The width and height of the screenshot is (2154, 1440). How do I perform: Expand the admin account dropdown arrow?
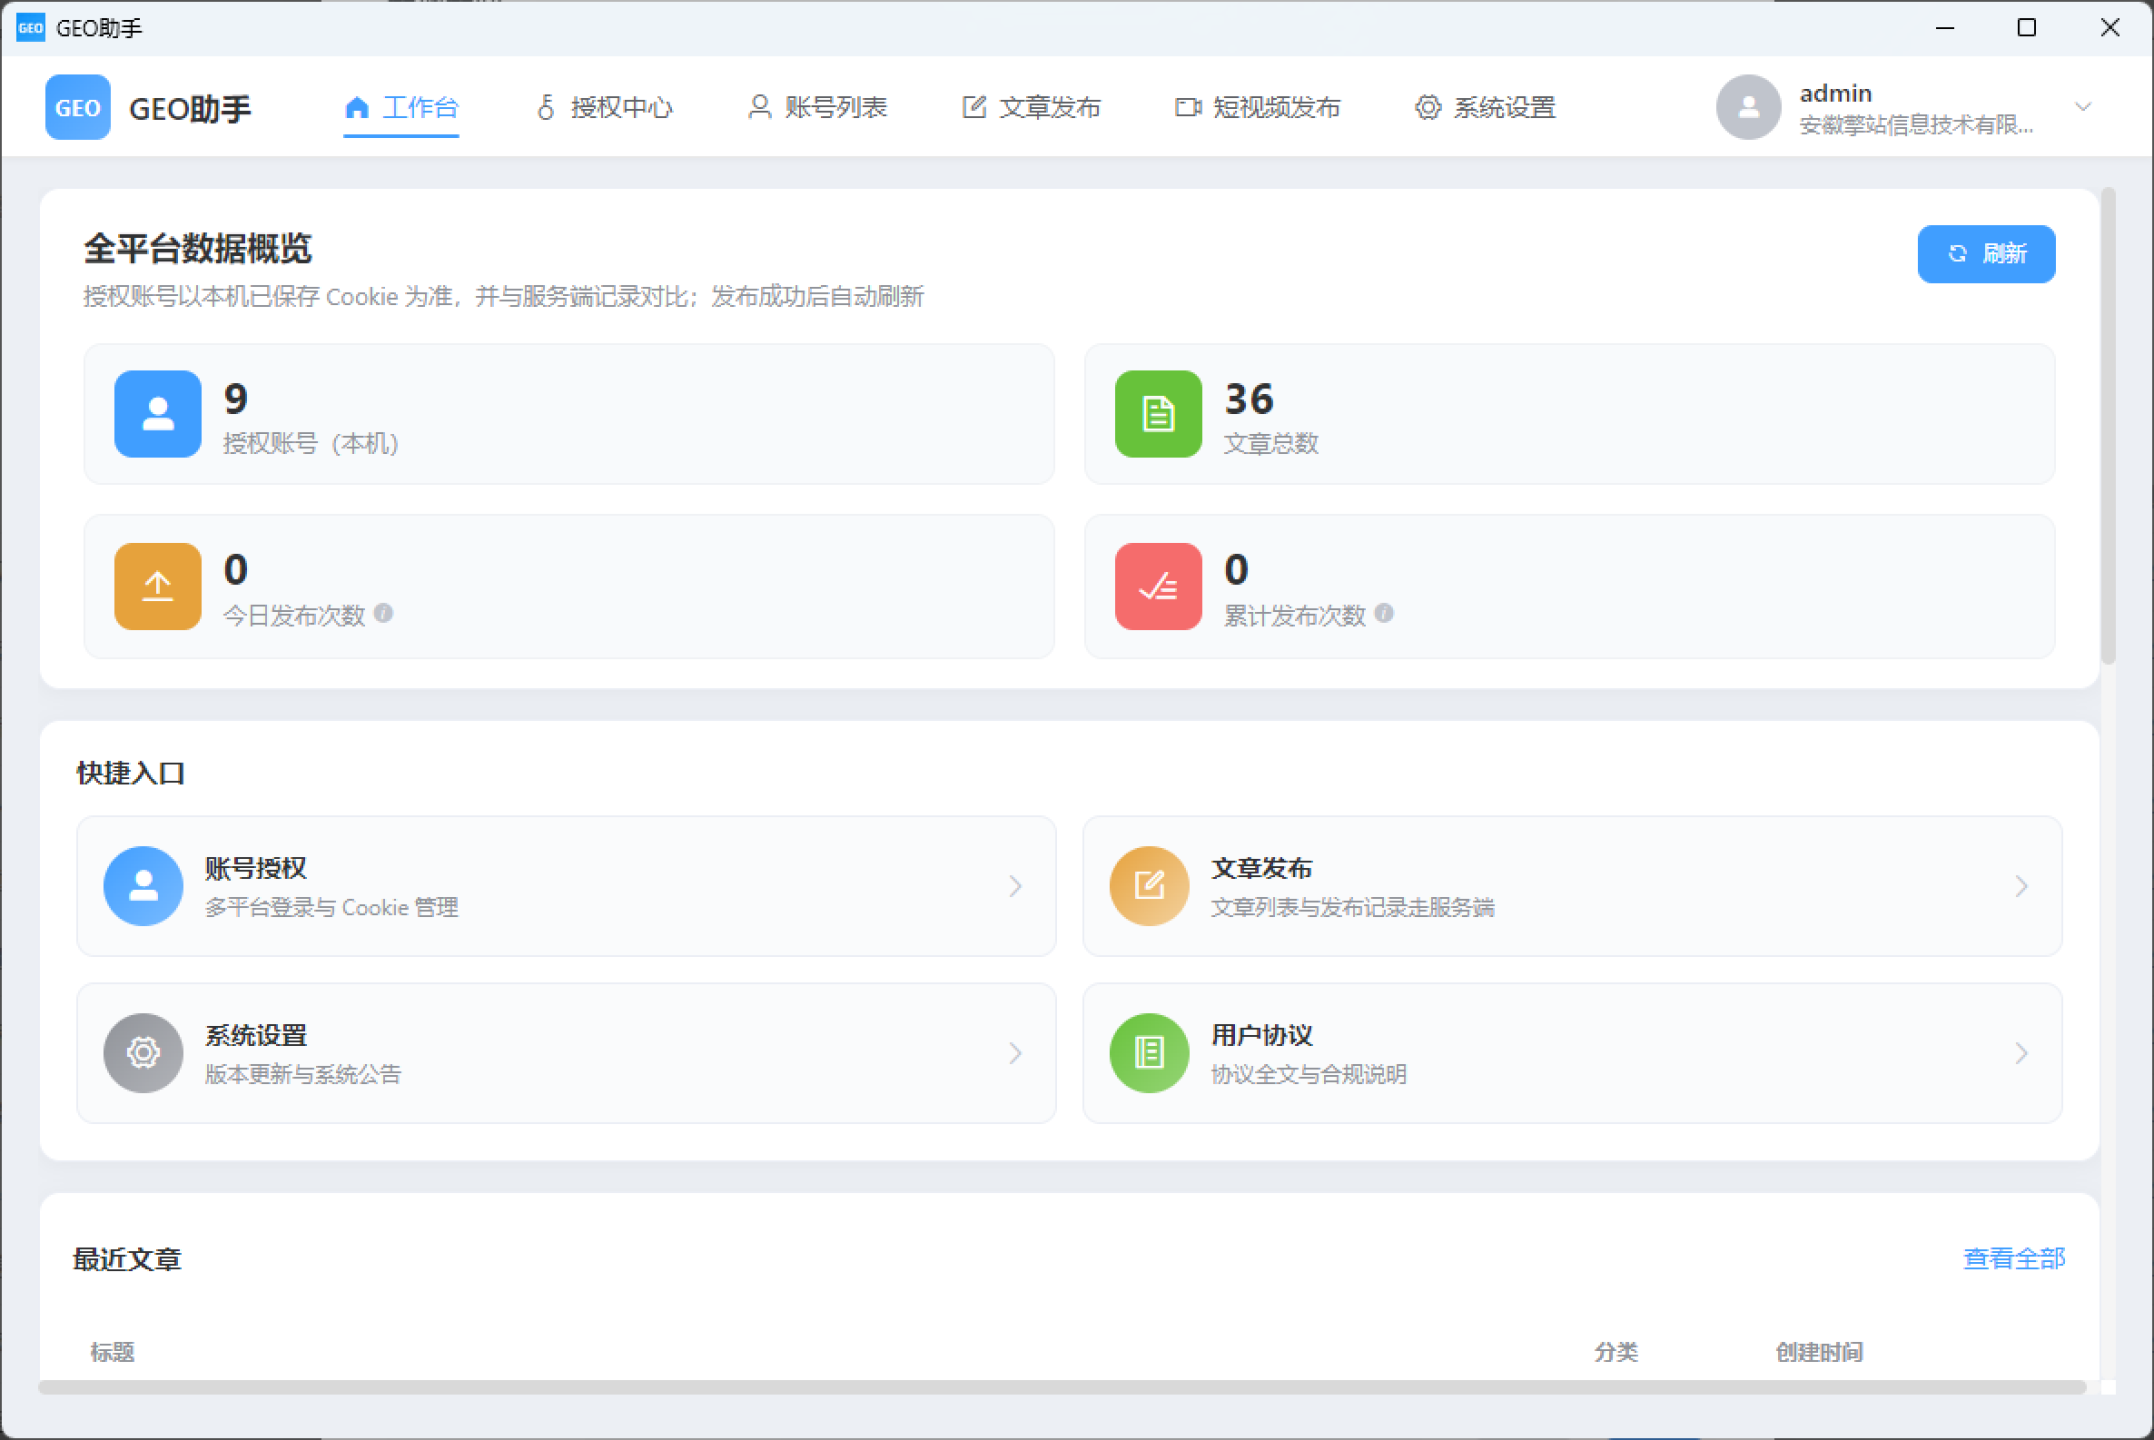pos(2083,107)
